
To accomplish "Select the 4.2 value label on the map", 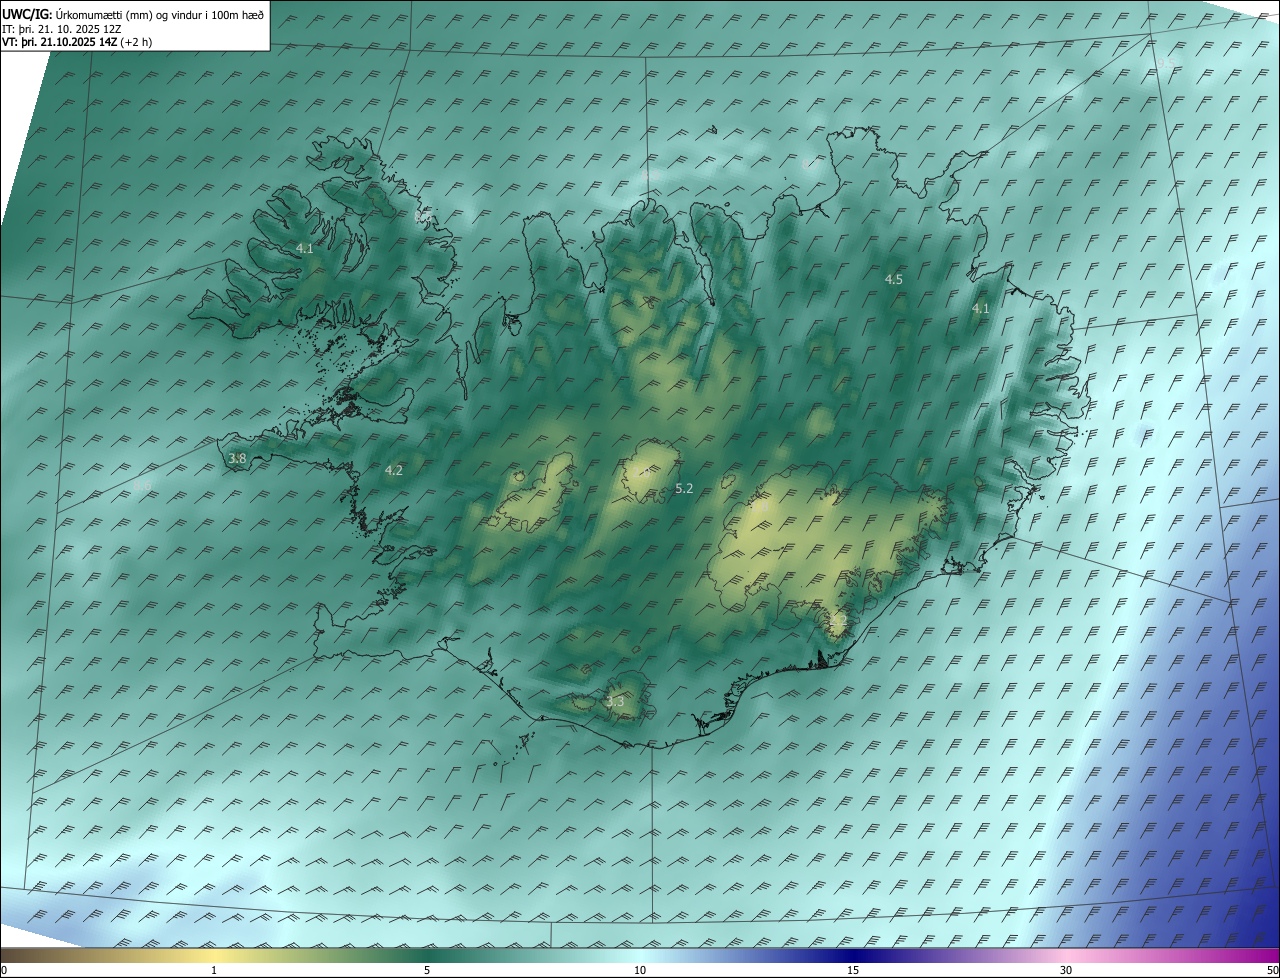I will 394,470.
